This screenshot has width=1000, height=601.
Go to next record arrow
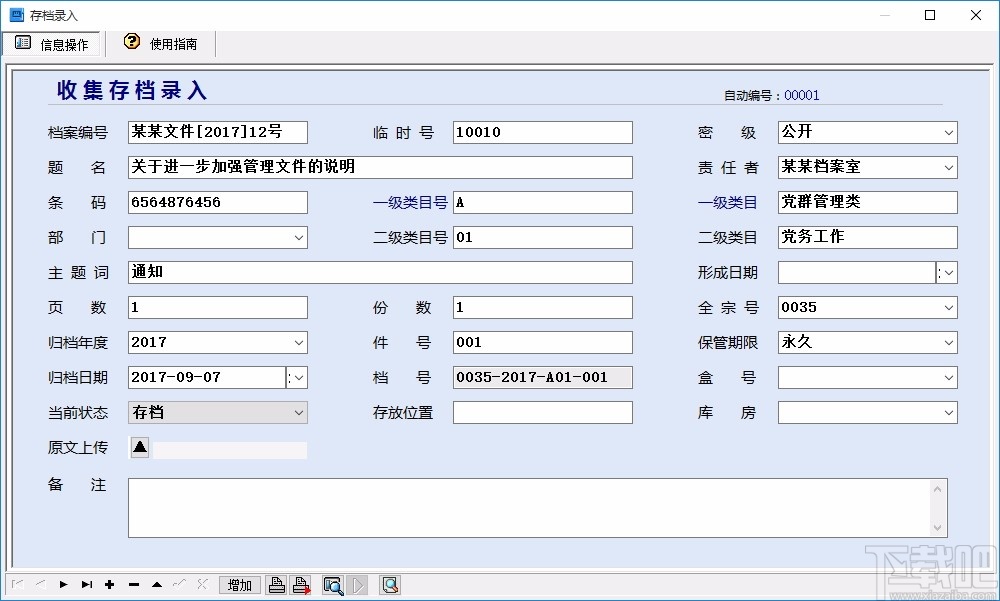pos(63,584)
